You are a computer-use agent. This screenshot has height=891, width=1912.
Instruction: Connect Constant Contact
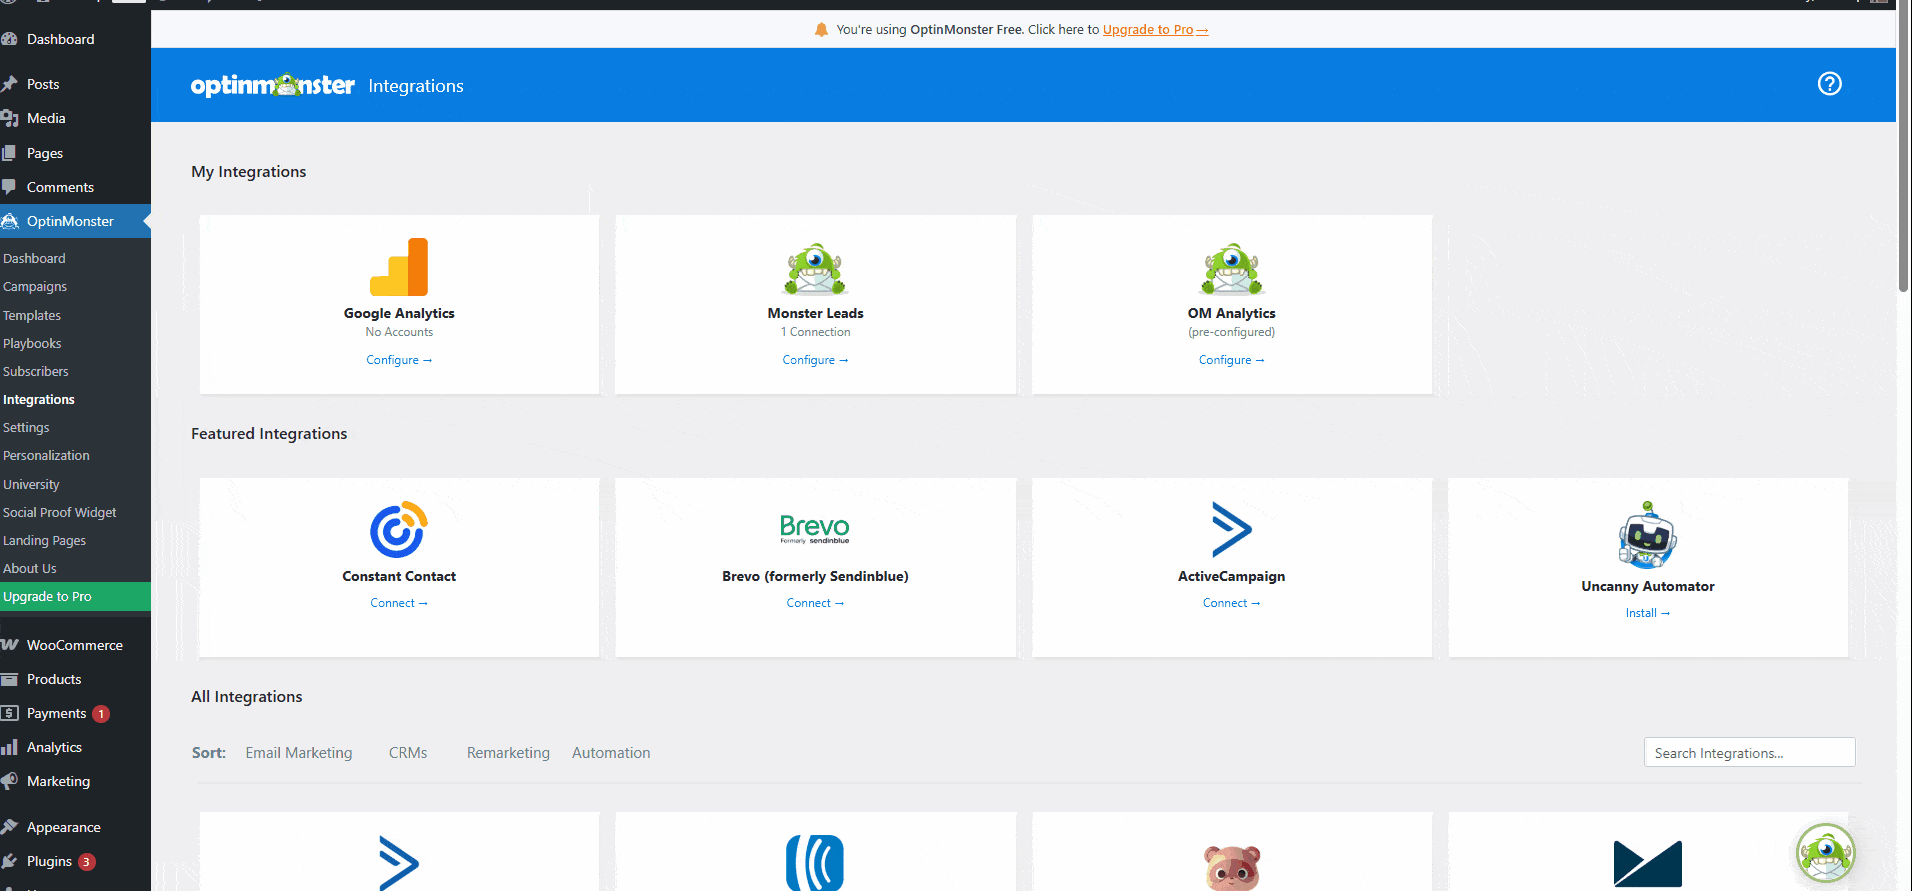(399, 603)
